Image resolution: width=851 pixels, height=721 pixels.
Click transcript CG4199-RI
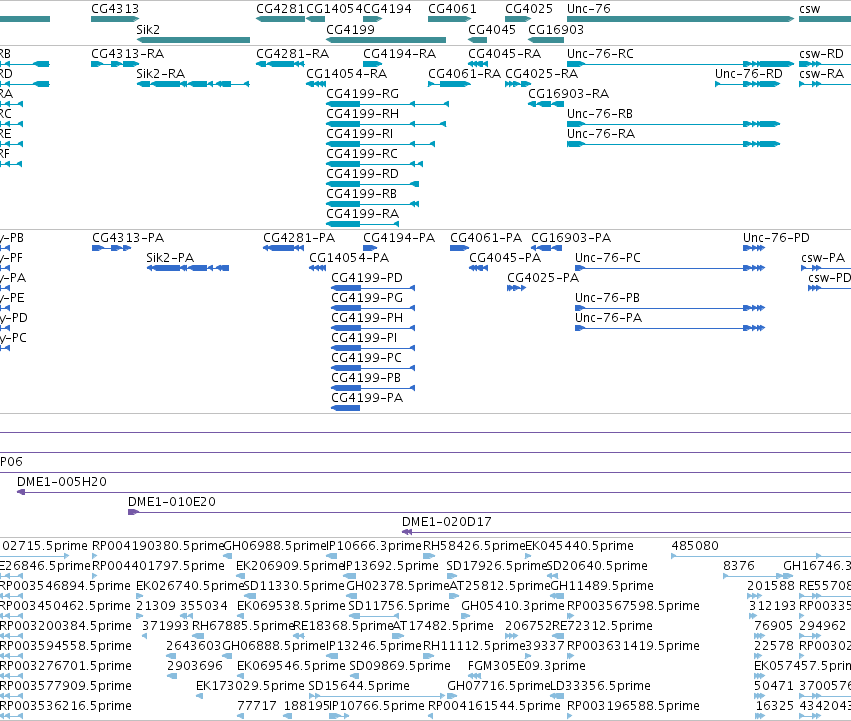click(360, 134)
